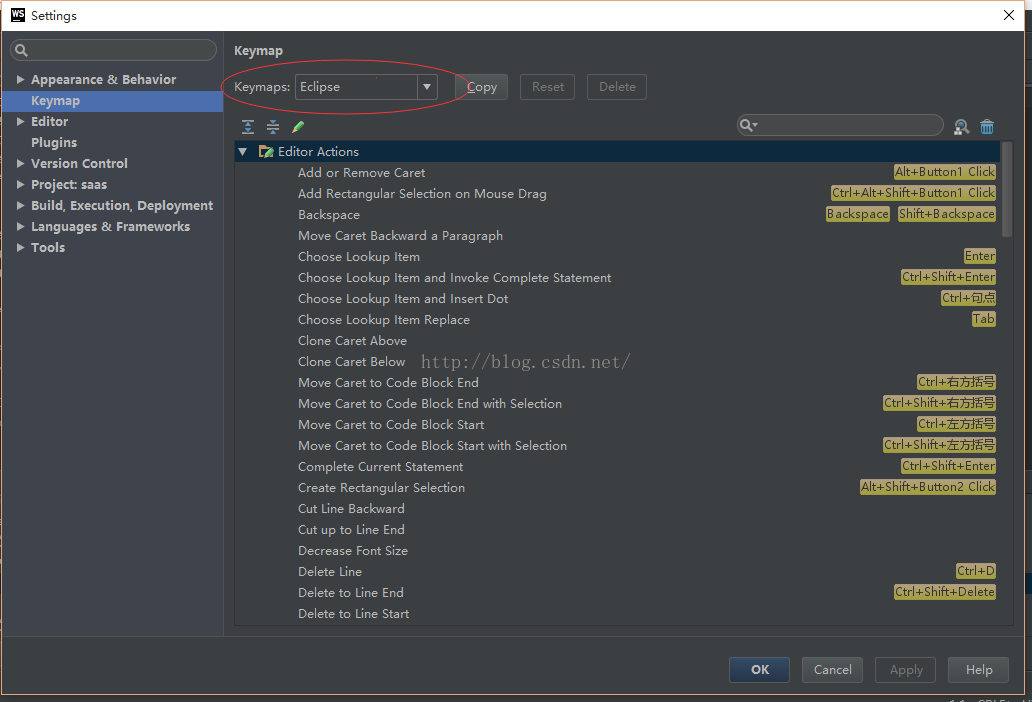Viewport: 1032px width, 702px height.
Task: Select Create Rectangular Selection action
Action: 617,488
